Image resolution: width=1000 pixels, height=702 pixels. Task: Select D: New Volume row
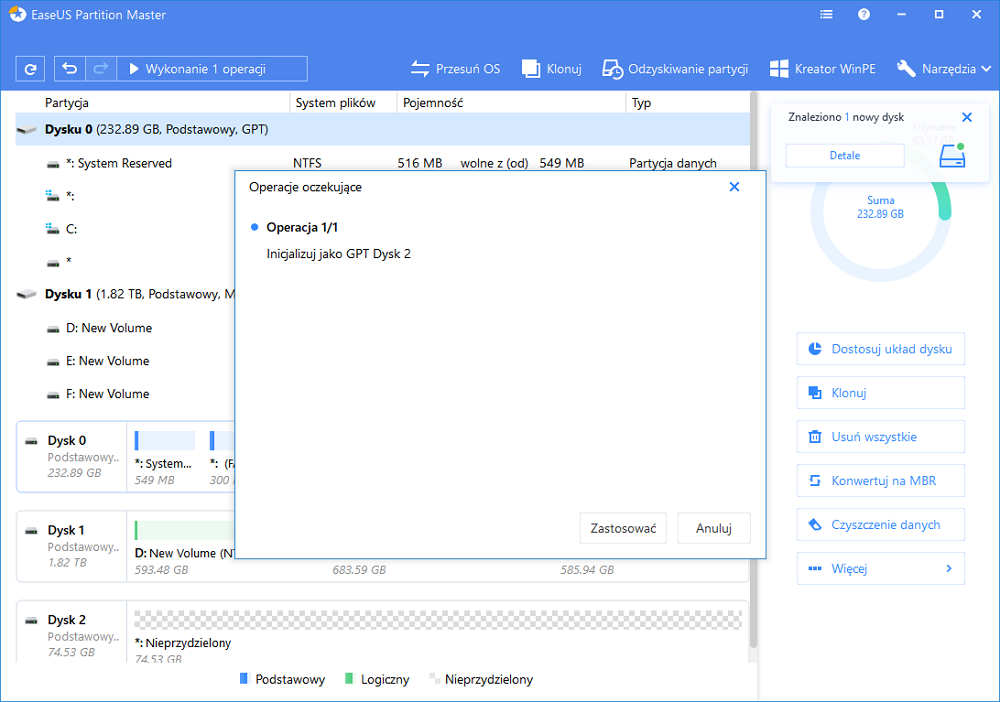125,328
